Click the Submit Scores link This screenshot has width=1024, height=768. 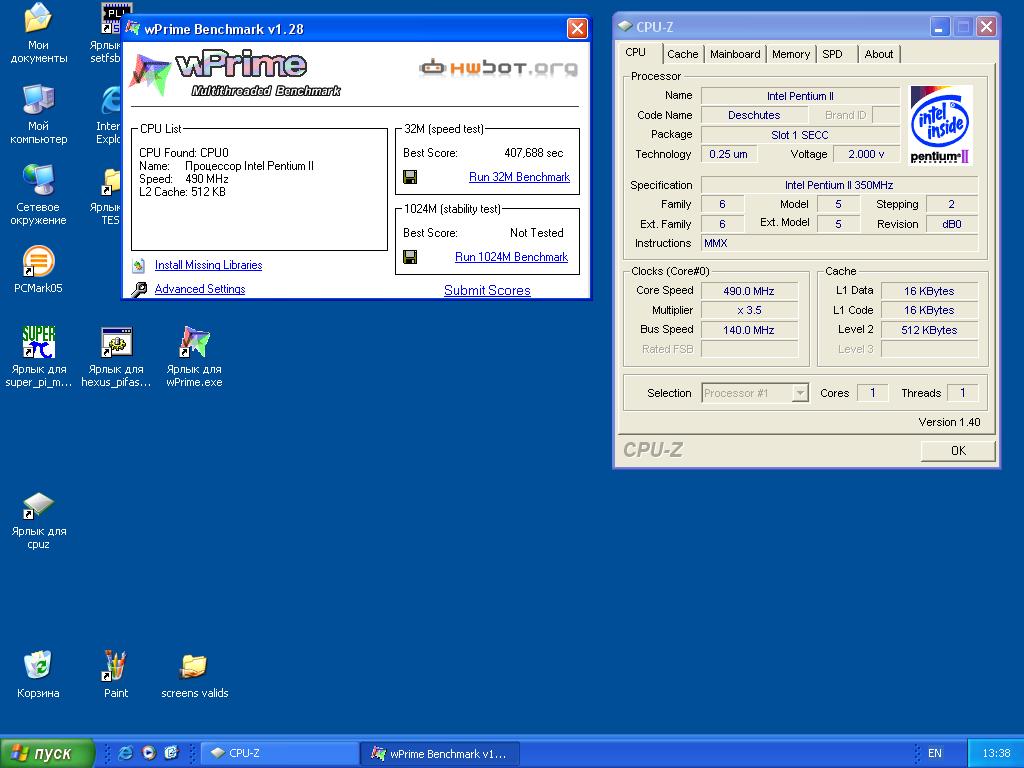(x=487, y=290)
